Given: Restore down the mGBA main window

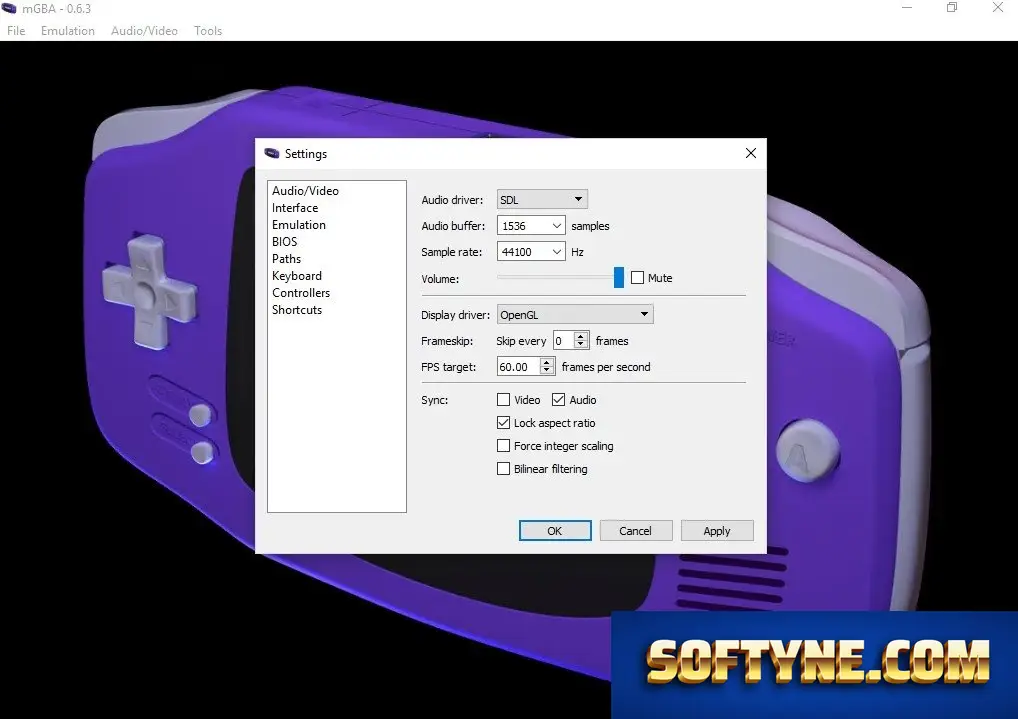Looking at the screenshot, I should (952, 8).
